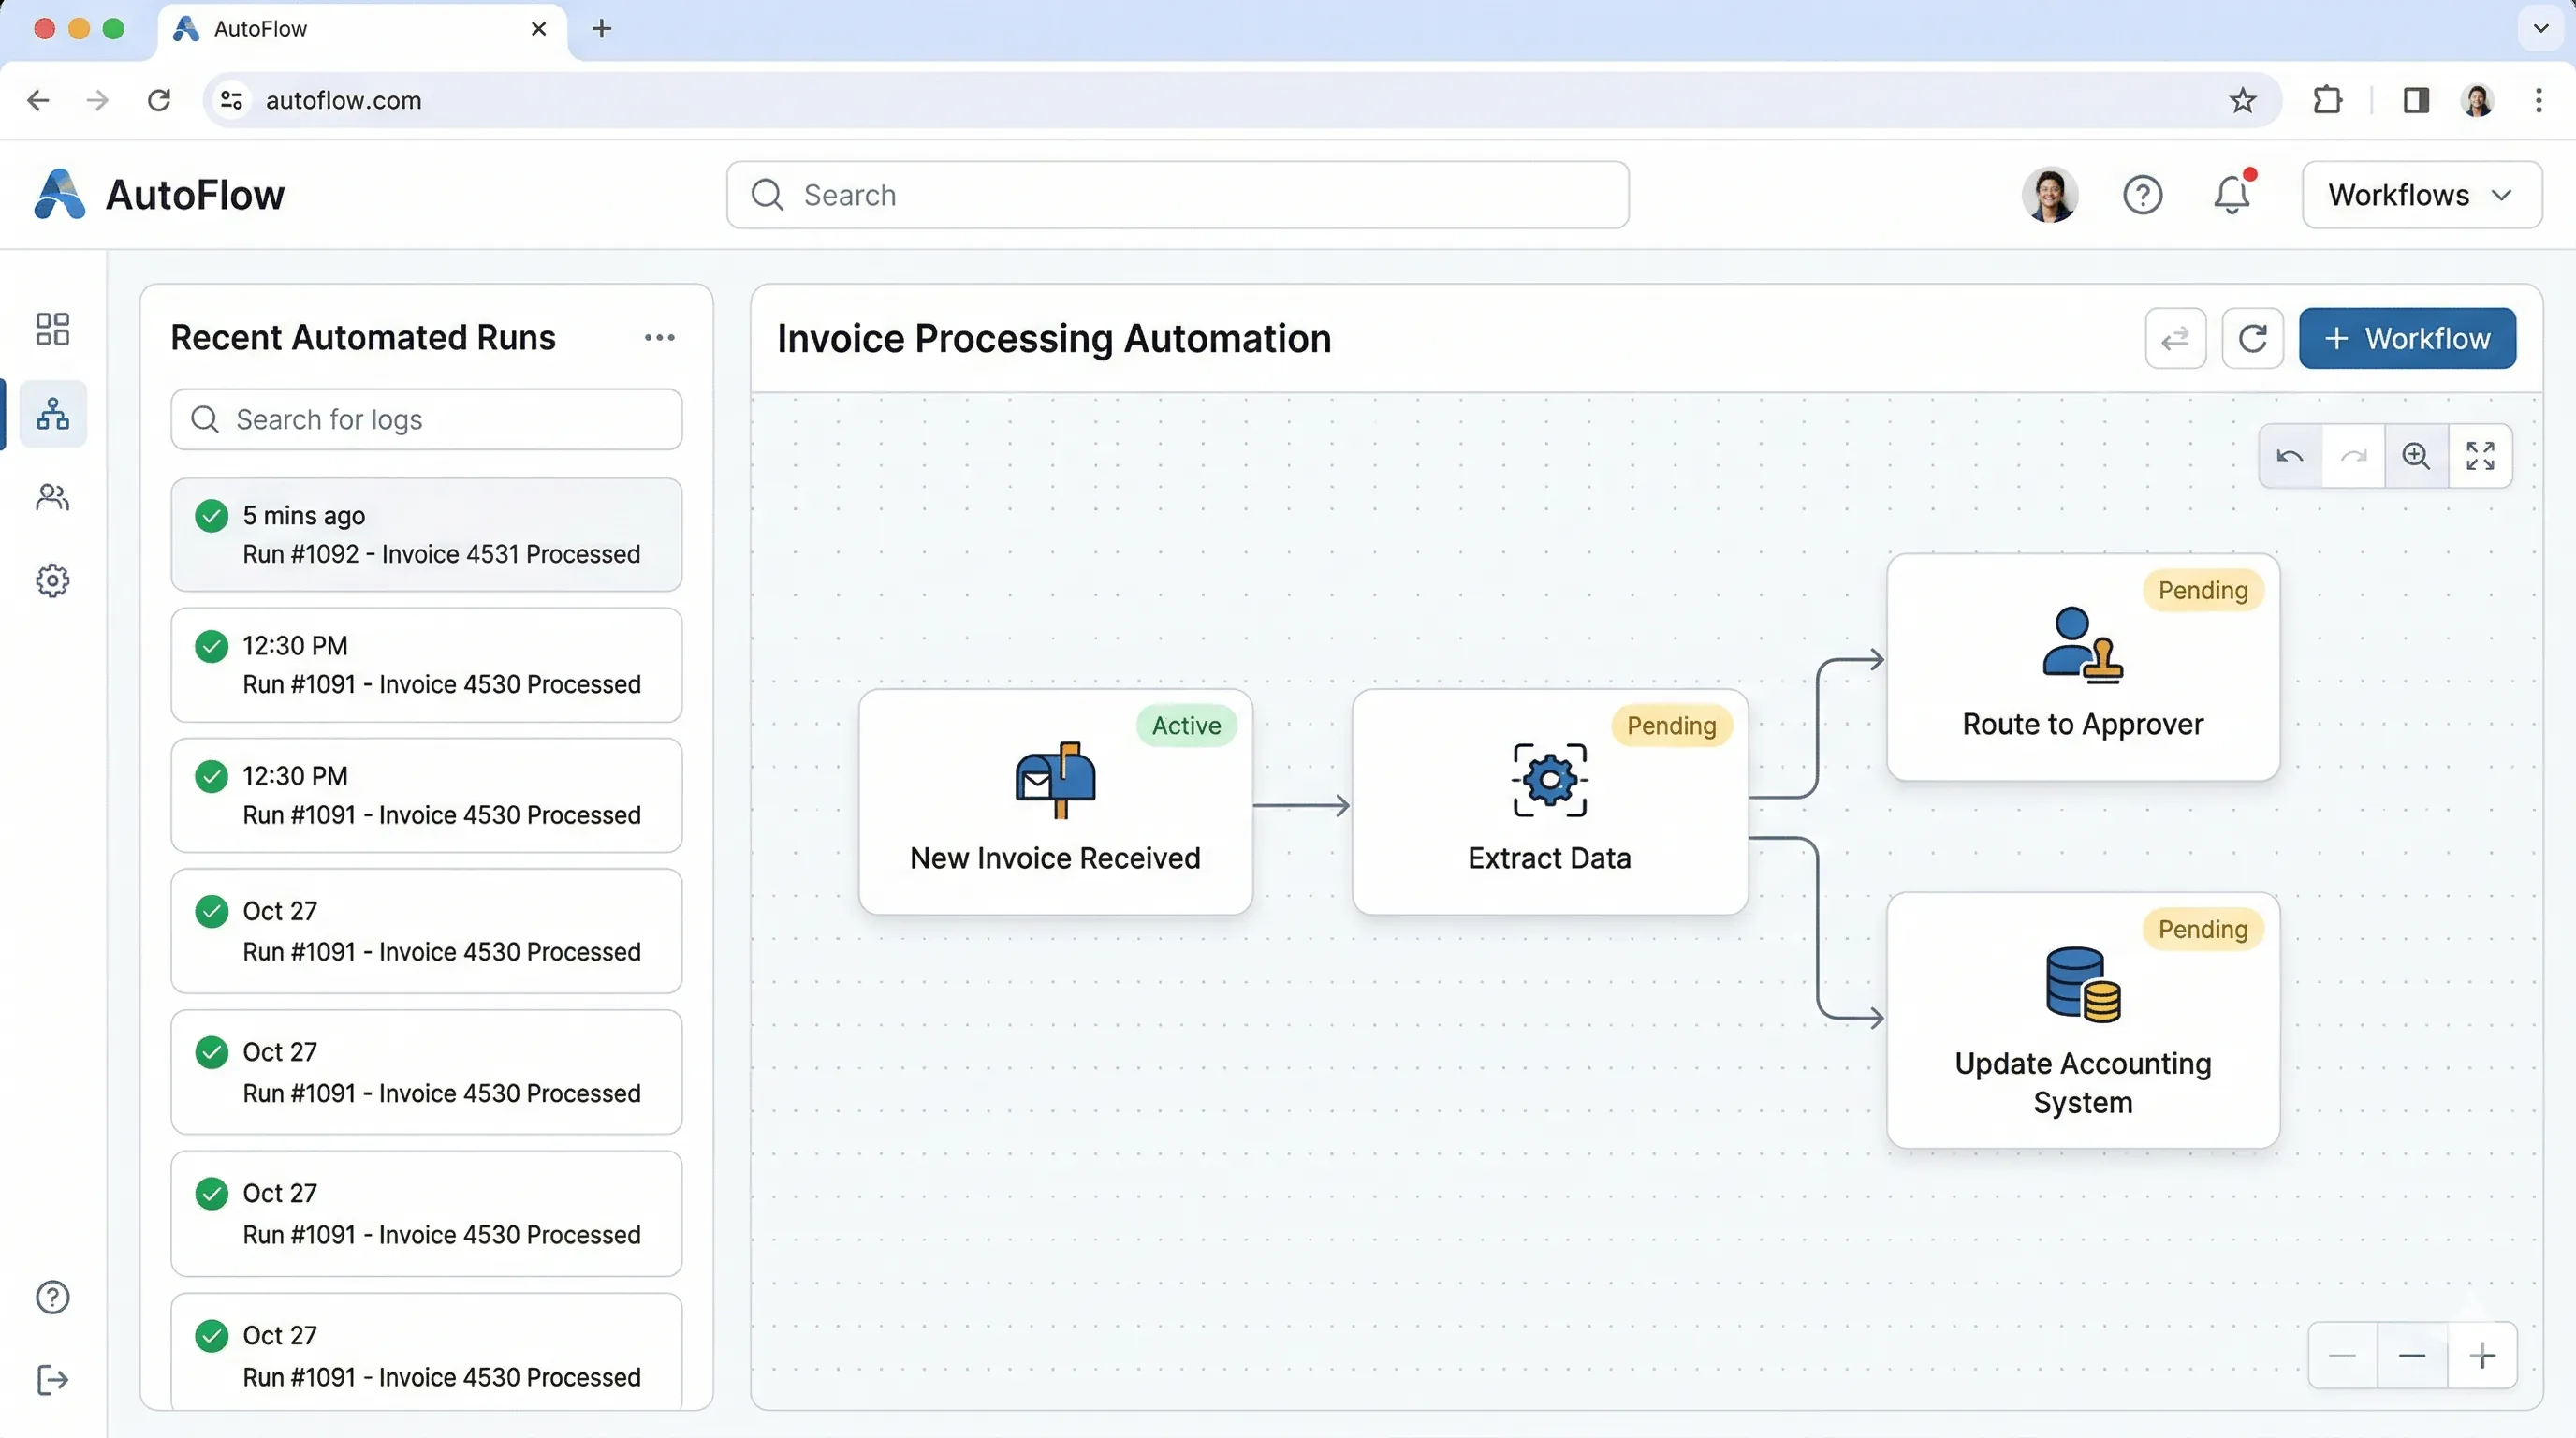Open help via the question mark icon

[2143, 195]
